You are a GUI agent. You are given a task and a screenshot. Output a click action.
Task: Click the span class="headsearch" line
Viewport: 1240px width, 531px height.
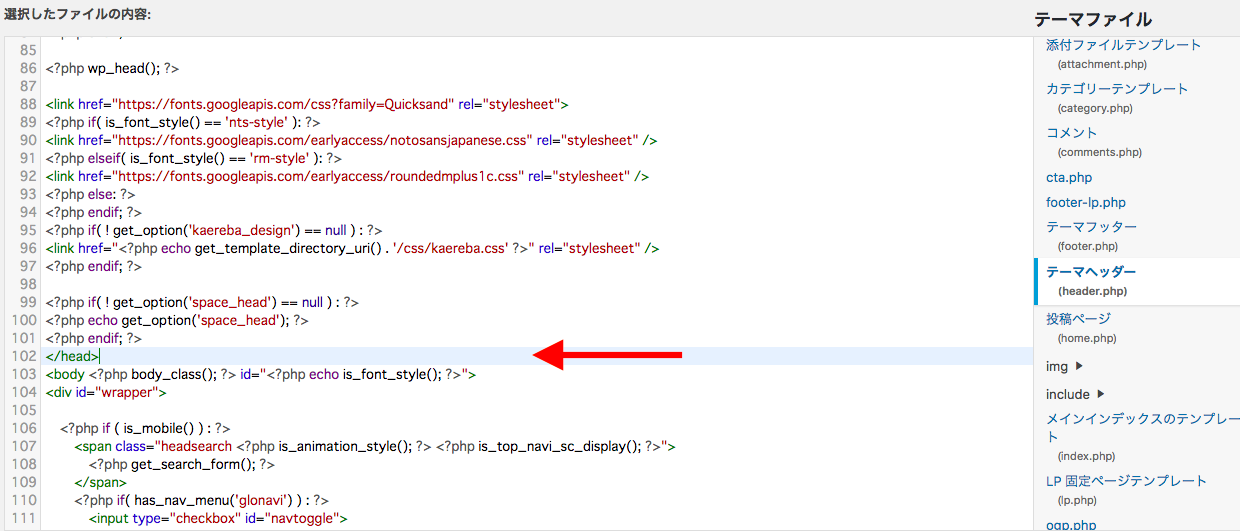(x=375, y=446)
